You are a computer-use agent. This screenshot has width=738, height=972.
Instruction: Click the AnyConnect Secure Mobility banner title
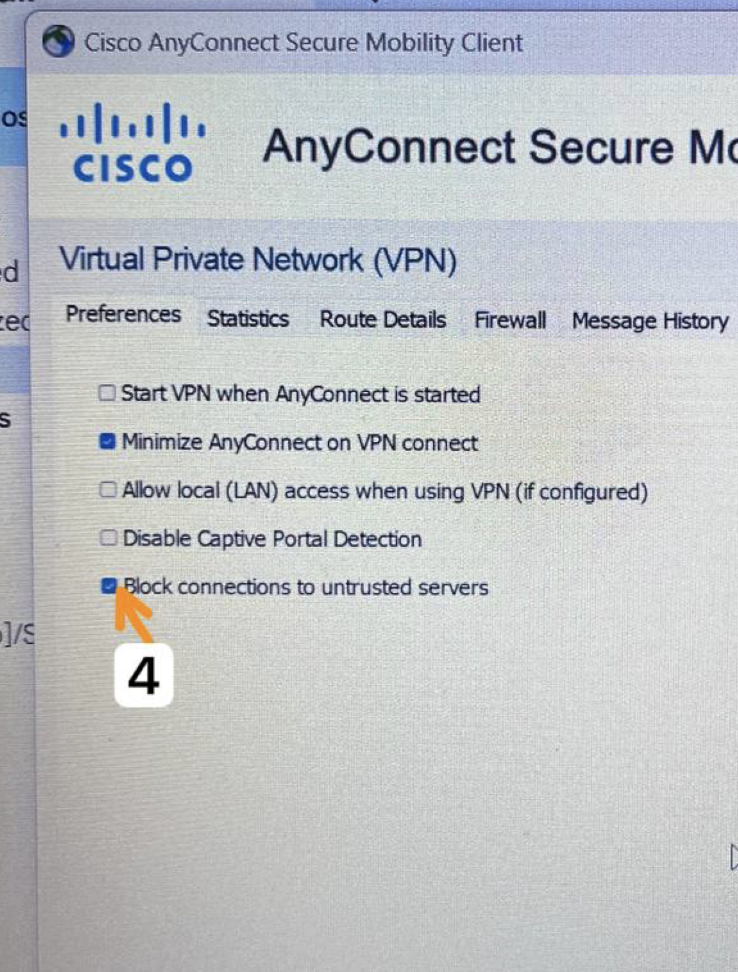click(499, 148)
